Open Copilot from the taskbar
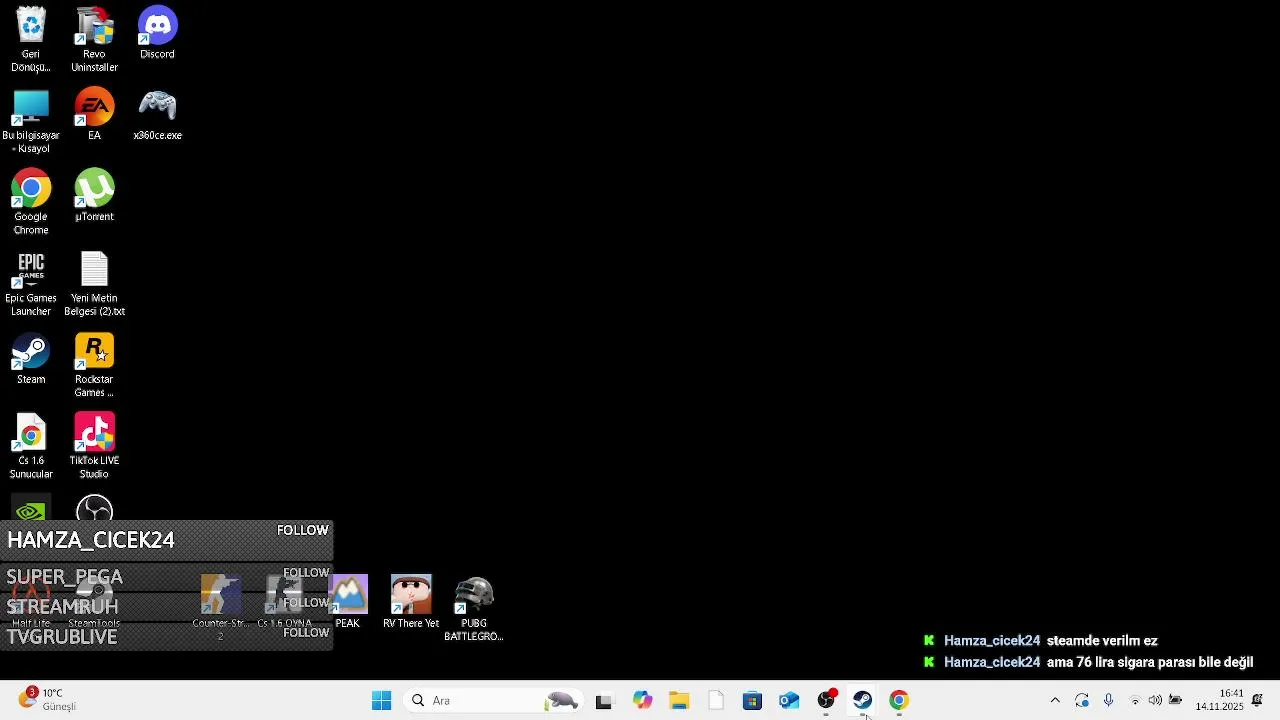This screenshot has width=1280, height=720. (642, 701)
